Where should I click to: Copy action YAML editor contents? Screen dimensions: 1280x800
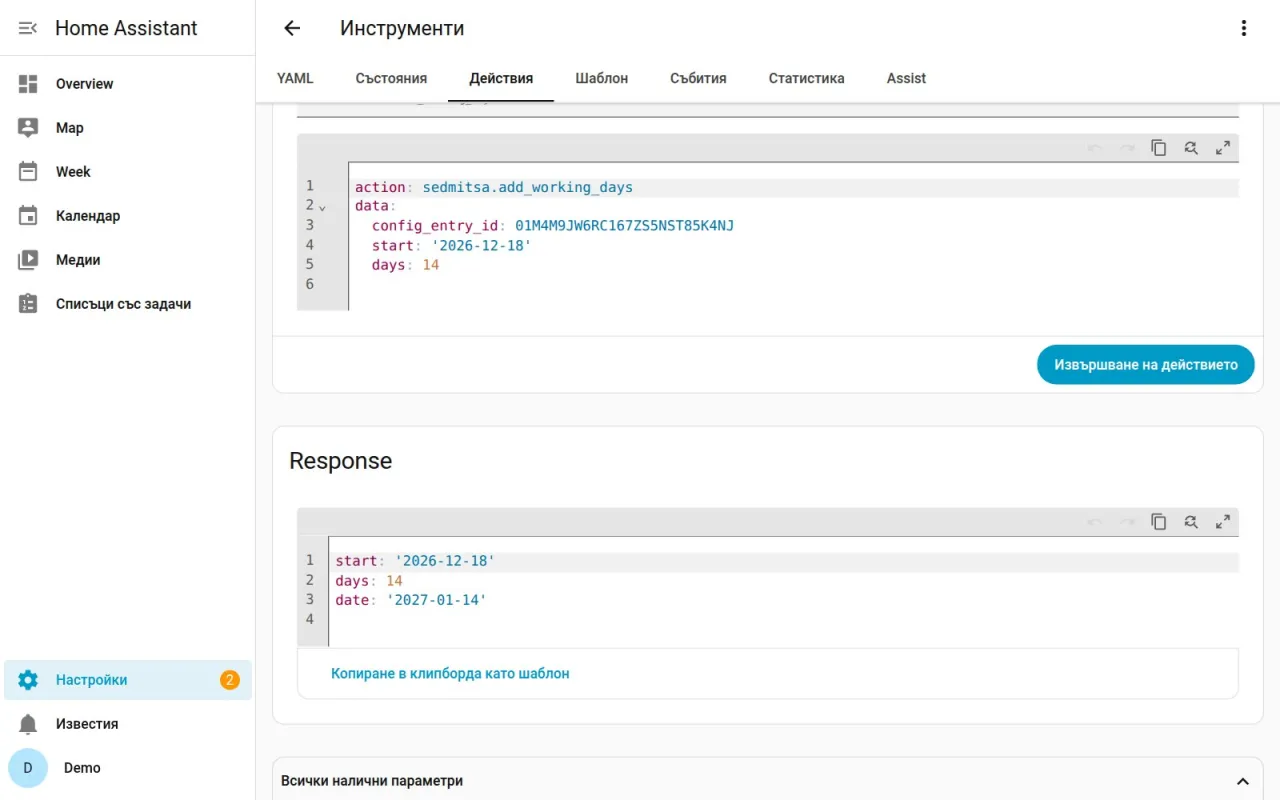coord(1159,148)
